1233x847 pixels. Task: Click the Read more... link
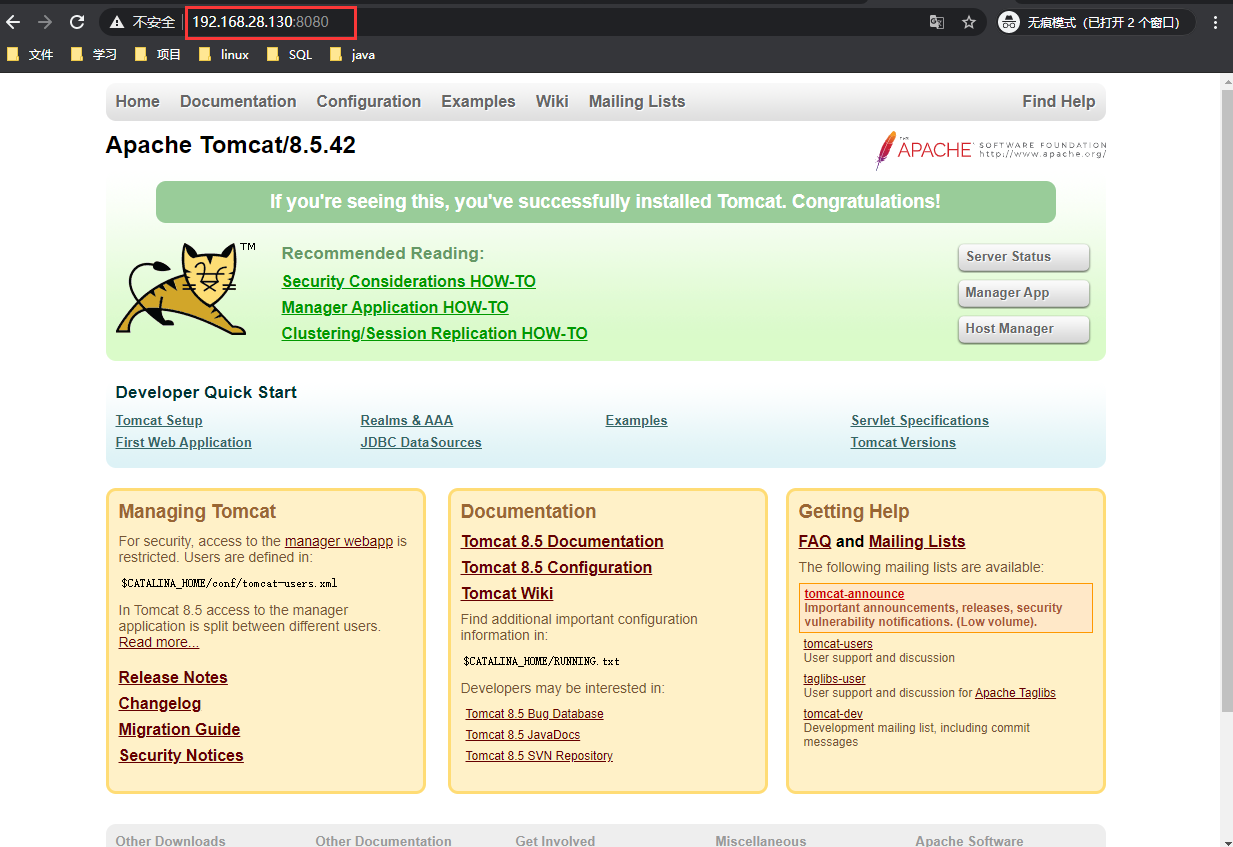(x=159, y=643)
